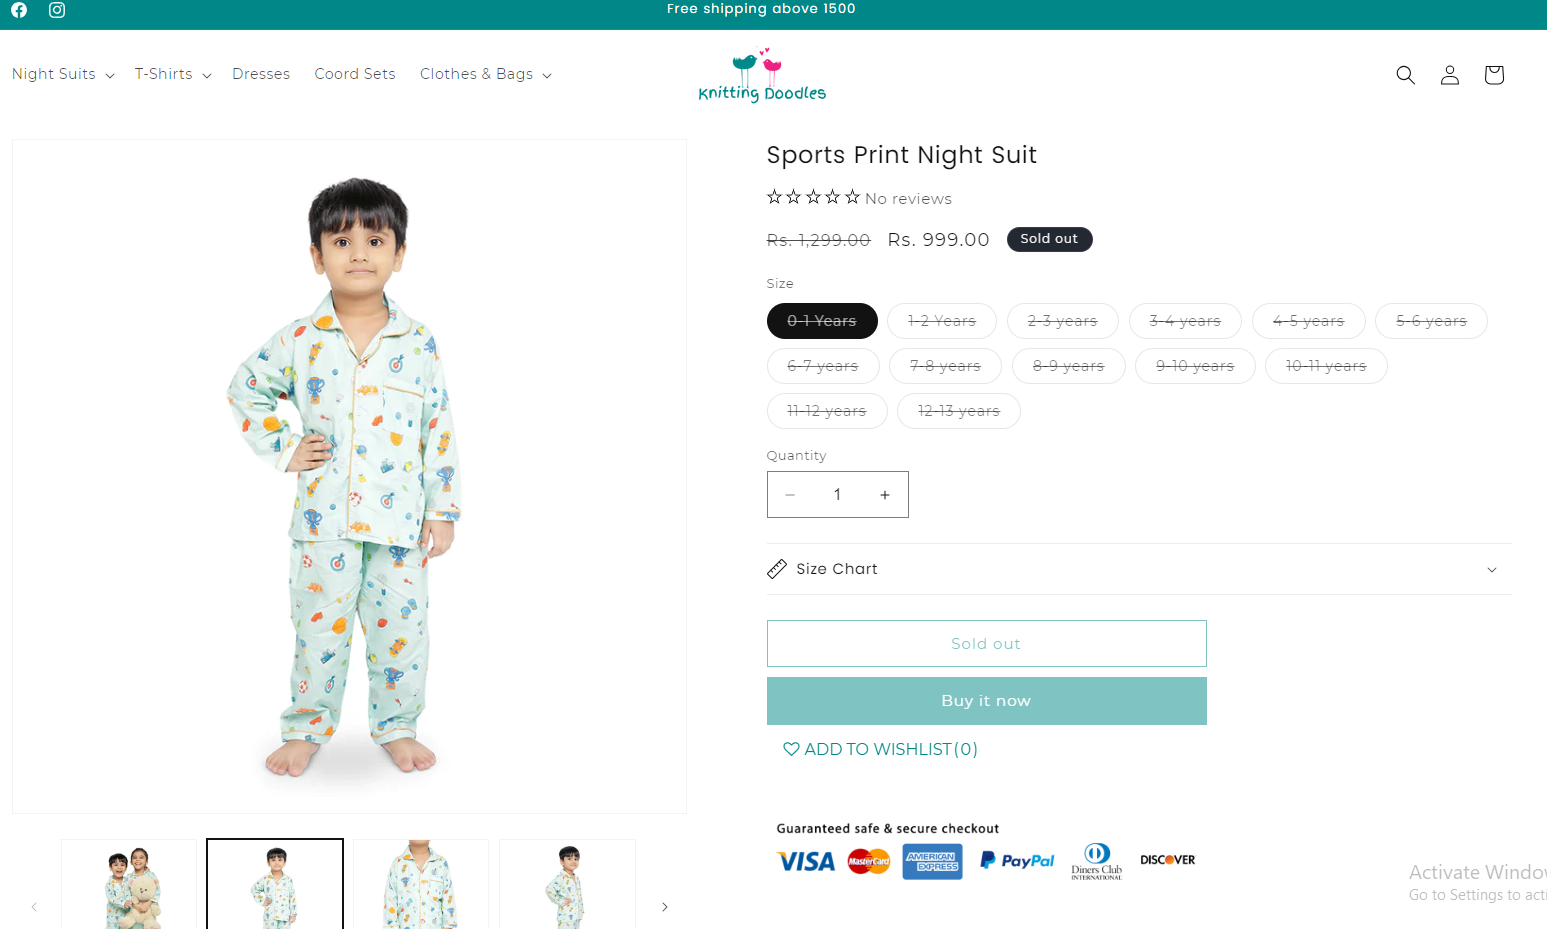The width and height of the screenshot is (1547, 929).
Task: Open the Clothes & Bags dropdown
Action: [485, 74]
